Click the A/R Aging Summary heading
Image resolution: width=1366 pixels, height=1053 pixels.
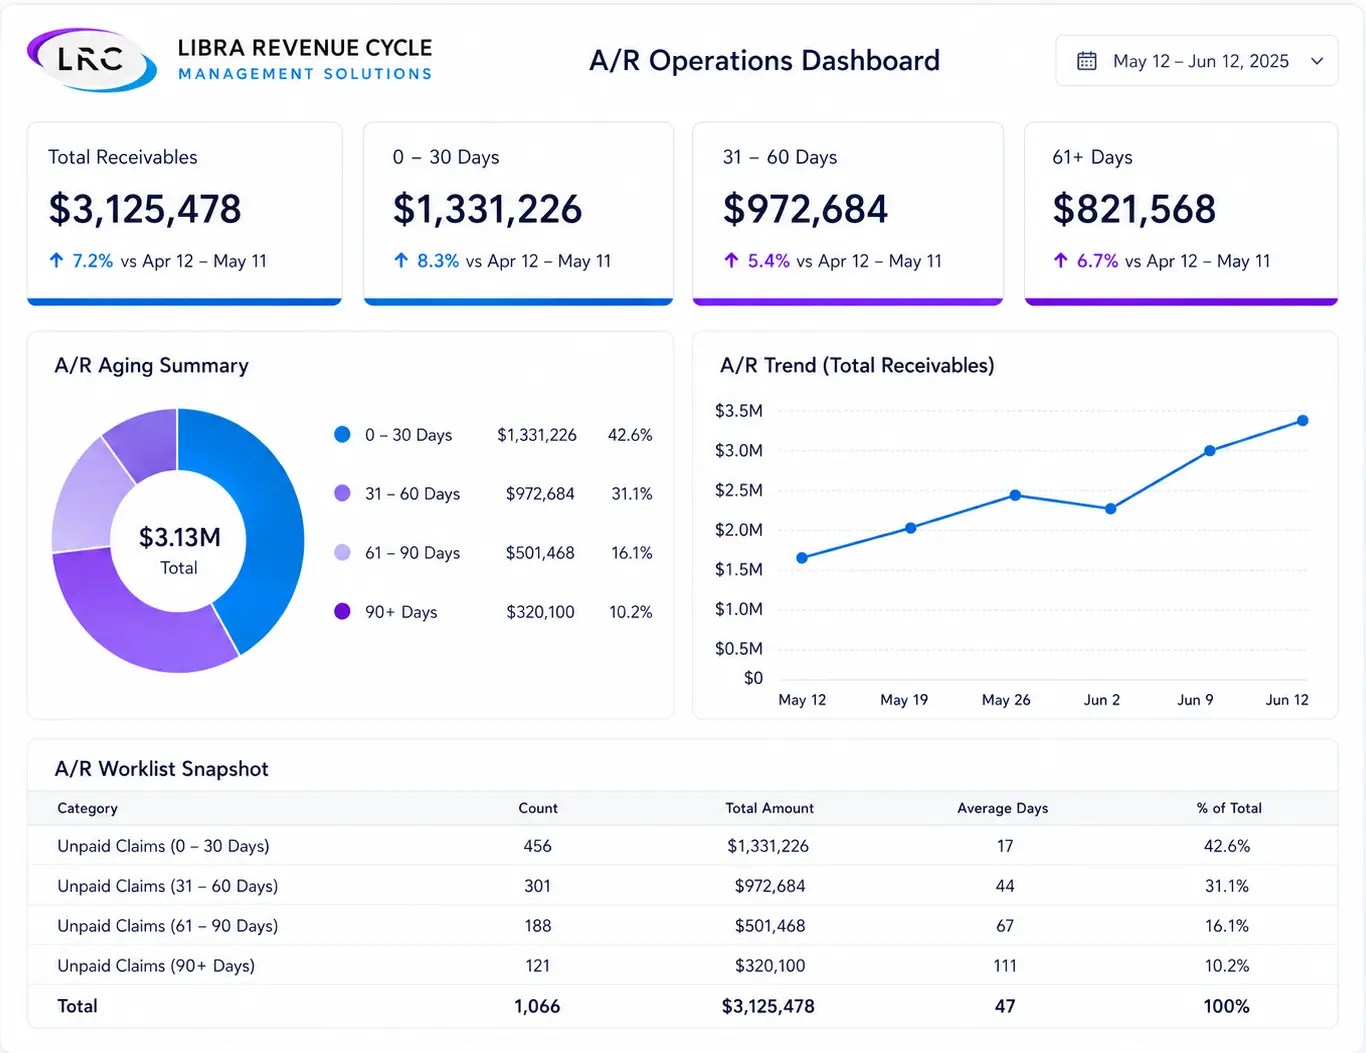point(151,366)
